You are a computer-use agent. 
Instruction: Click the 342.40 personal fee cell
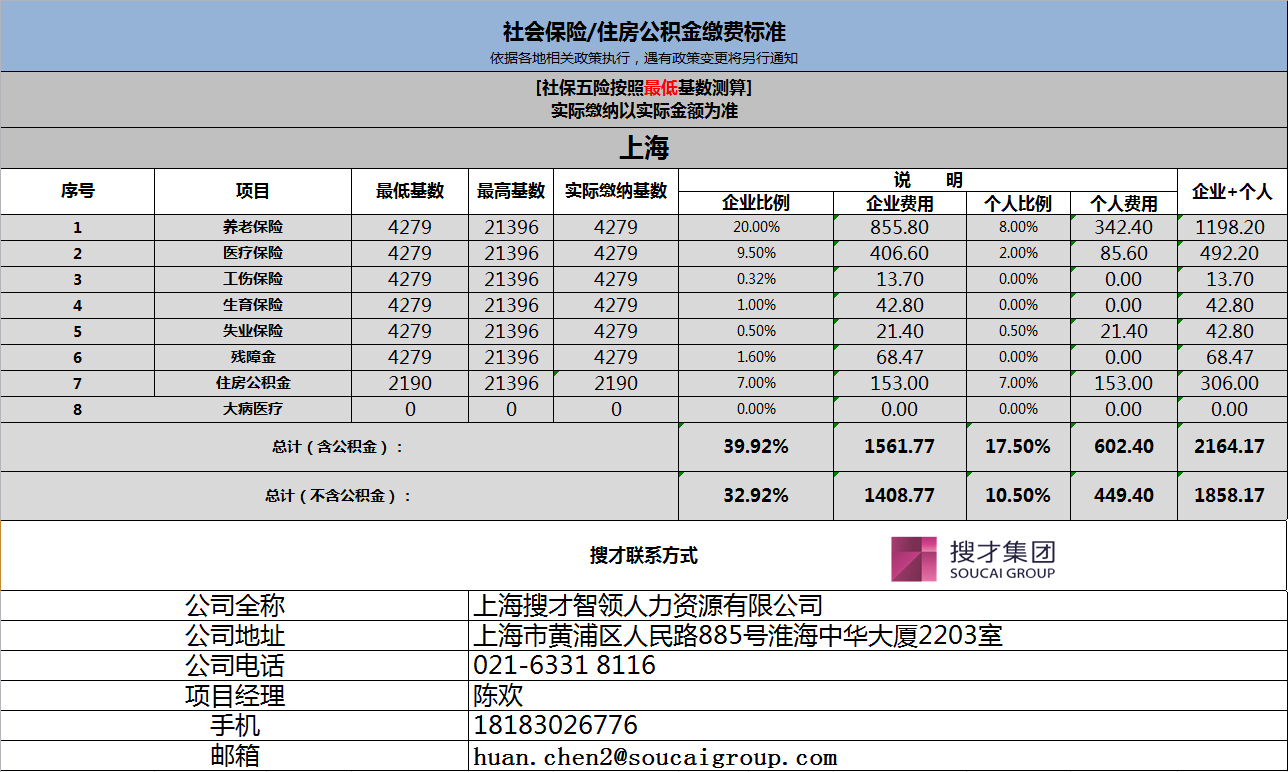pos(1123,227)
